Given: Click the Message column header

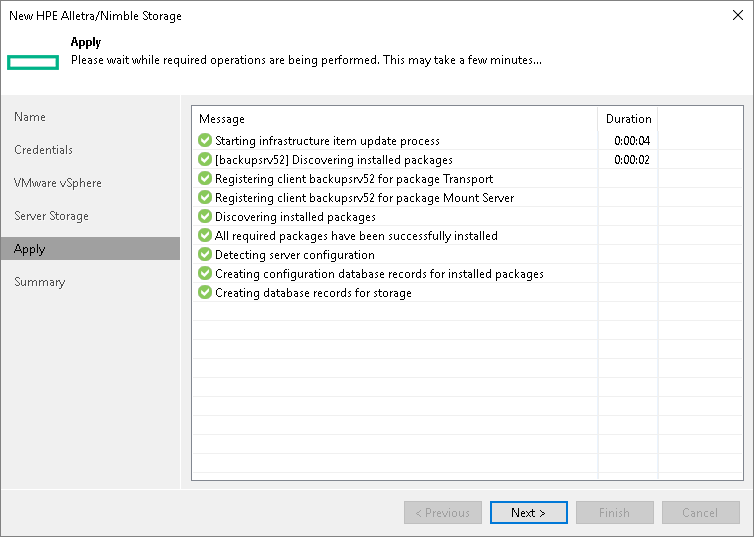Looking at the screenshot, I should click(x=395, y=119).
